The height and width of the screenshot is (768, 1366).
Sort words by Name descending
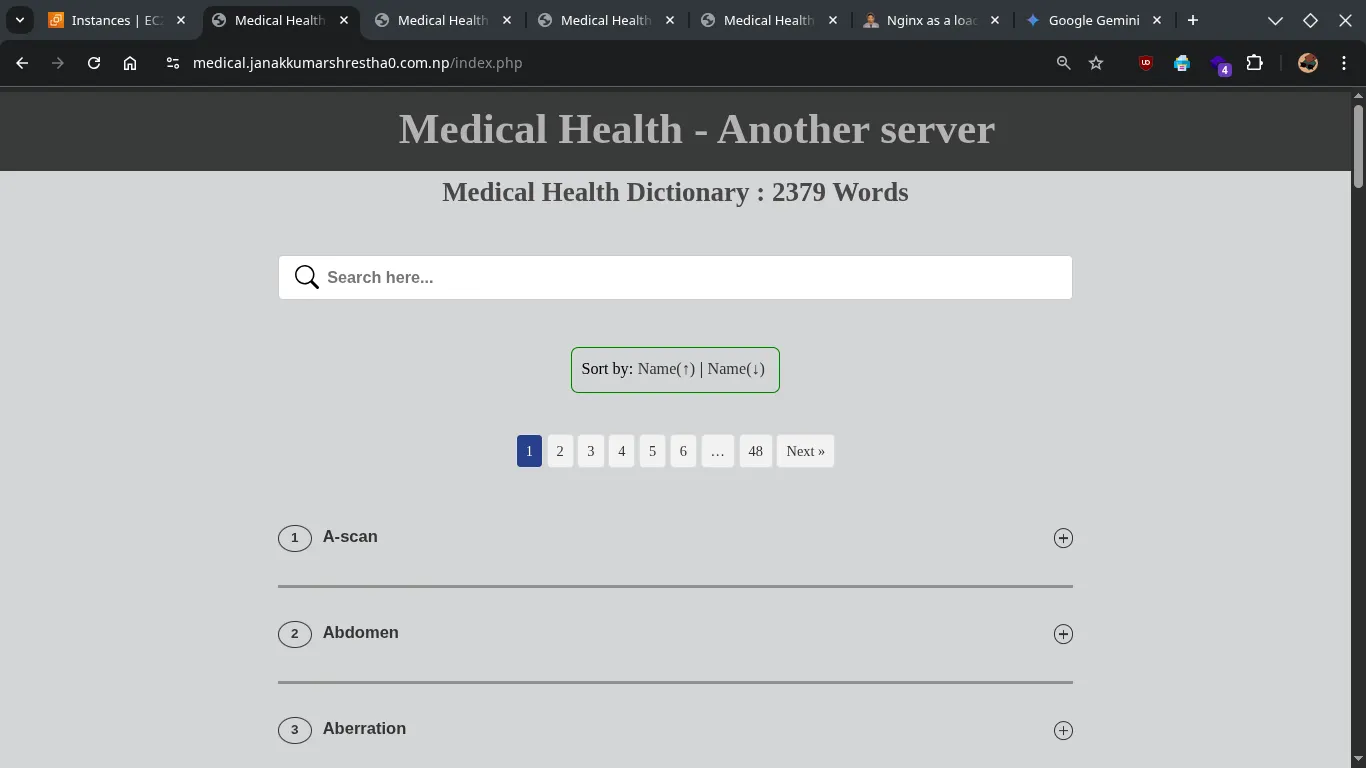[x=736, y=369]
